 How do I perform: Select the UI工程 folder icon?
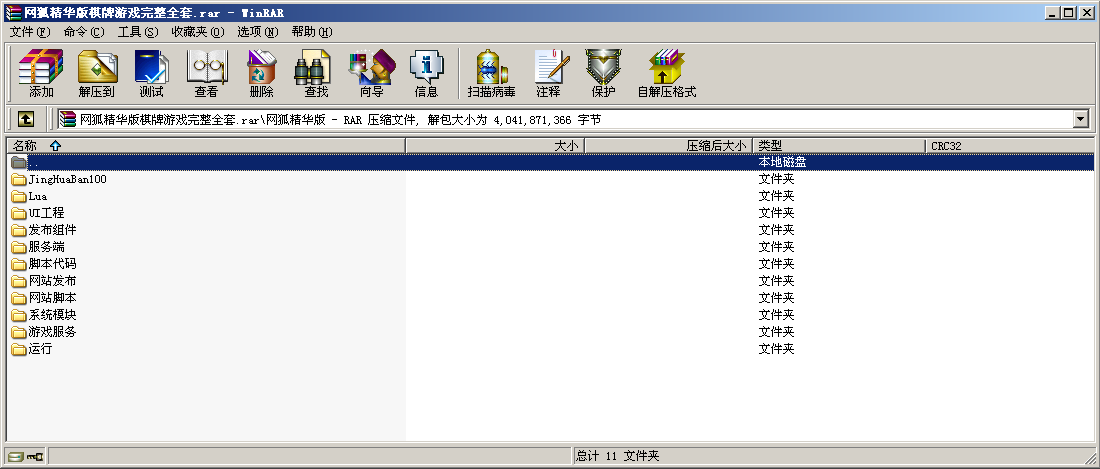click(x=19, y=213)
